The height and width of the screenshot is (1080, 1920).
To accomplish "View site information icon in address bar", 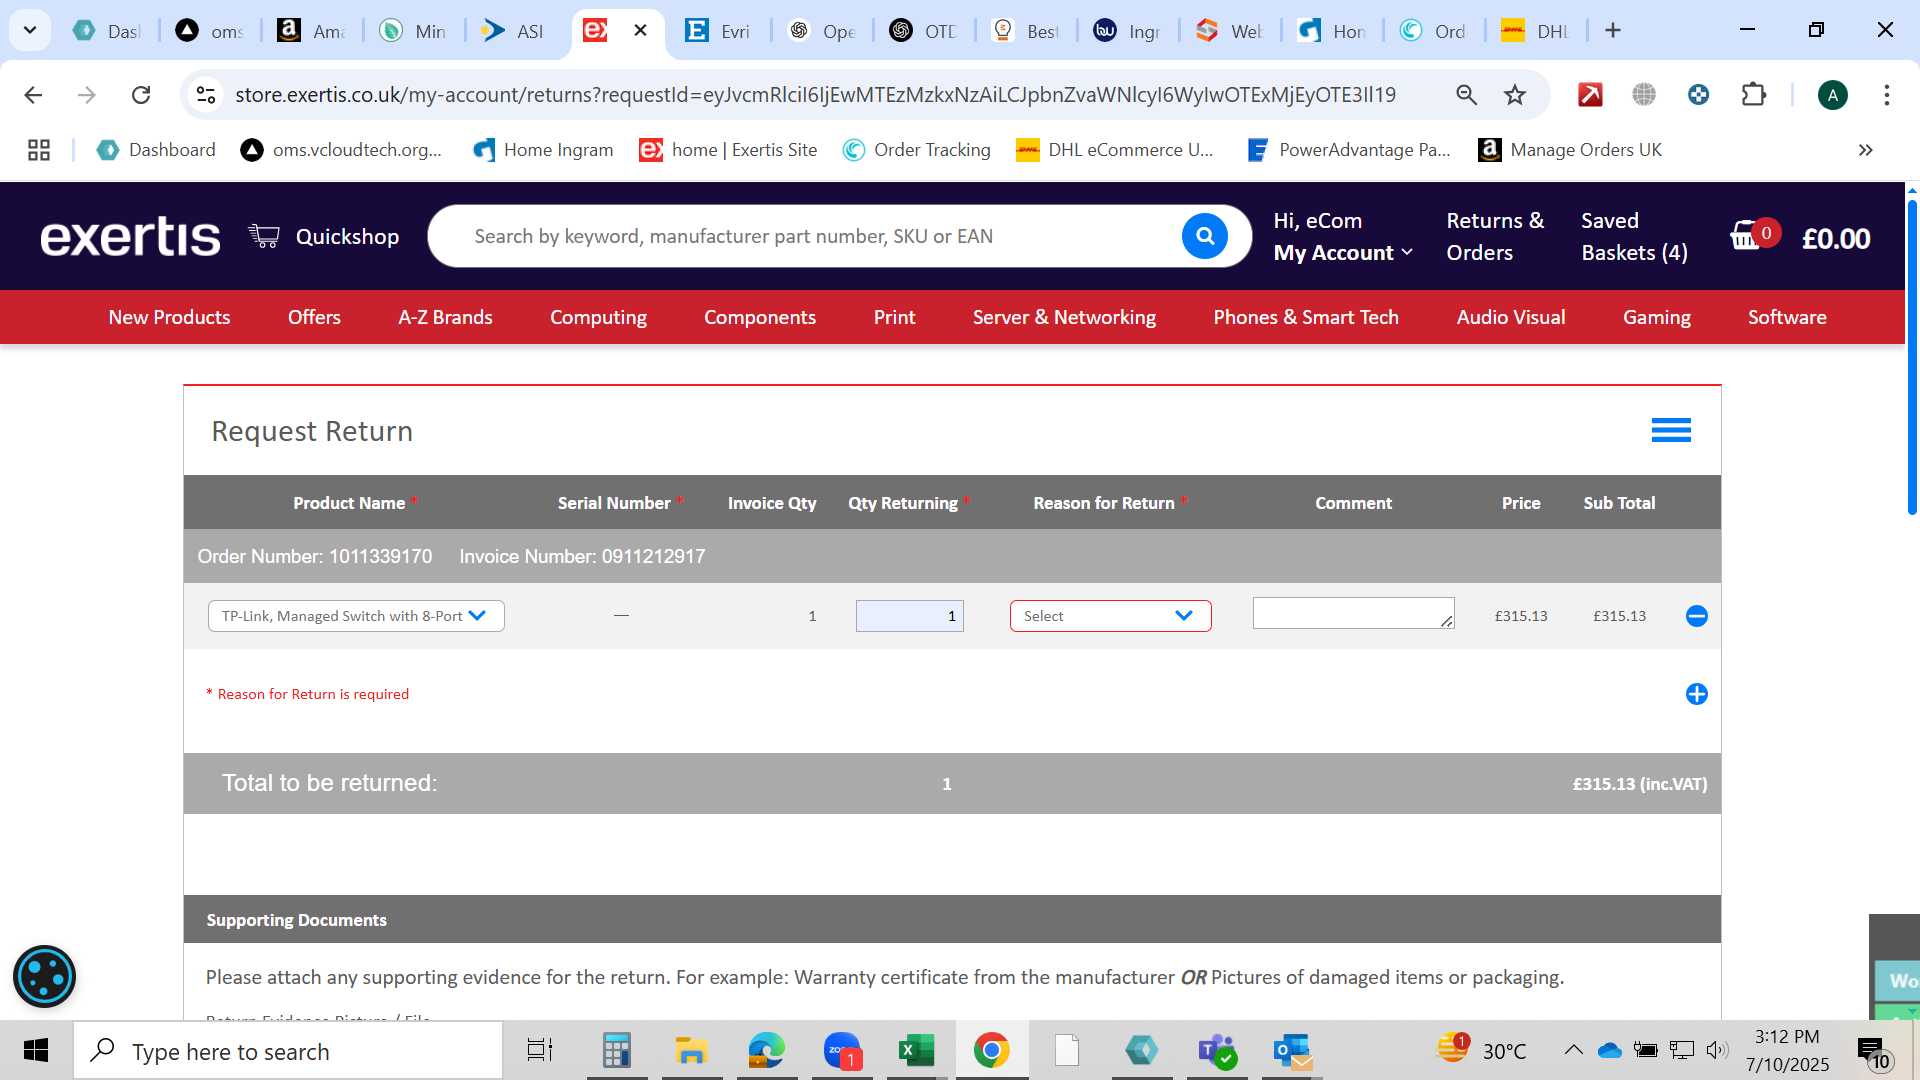I will pyautogui.click(x=206, y=95).
